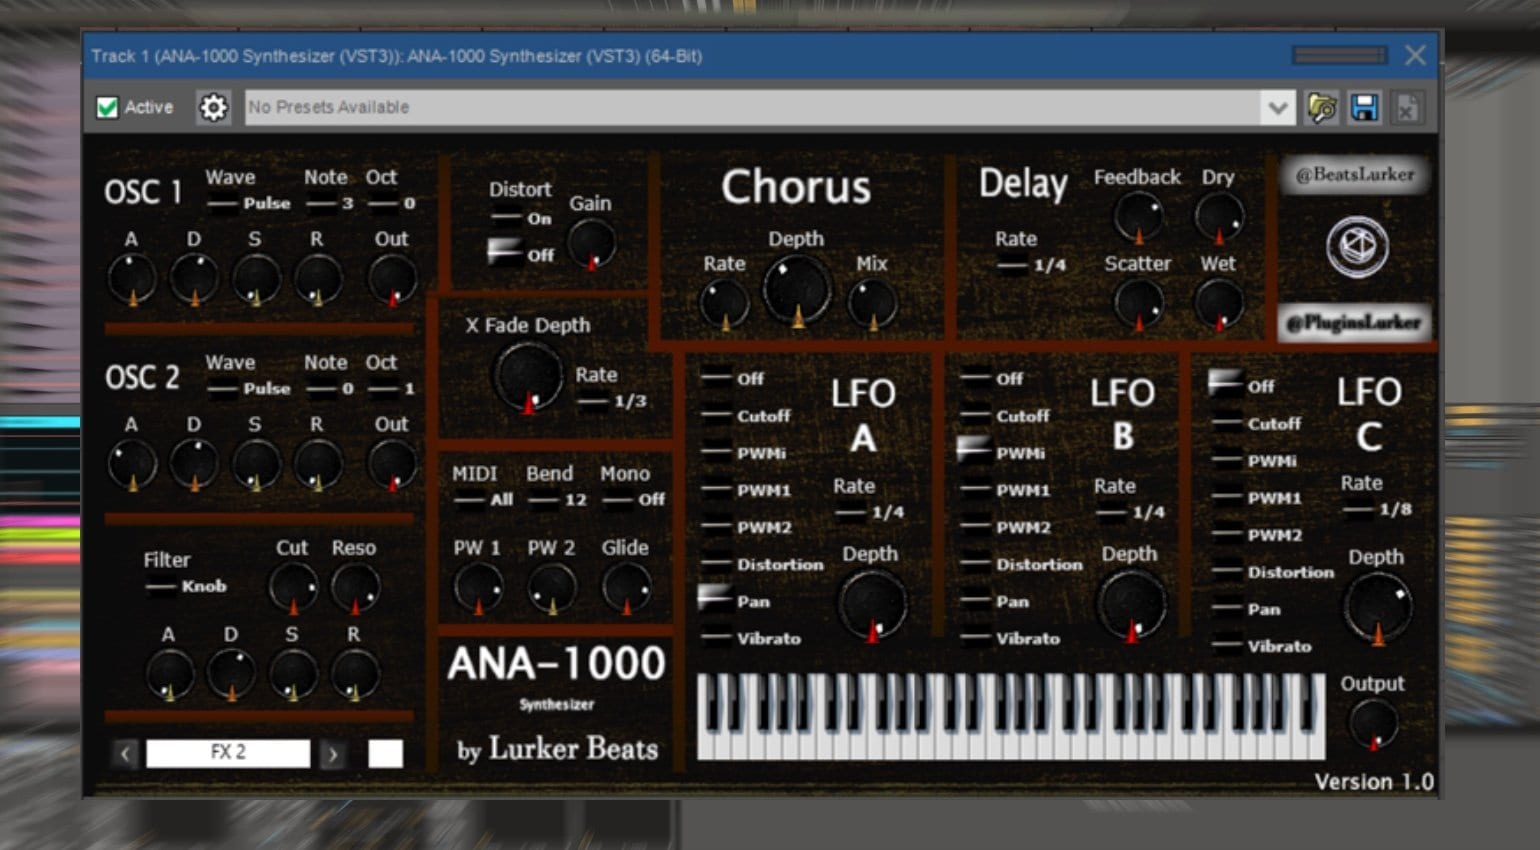Click the OSC 1 Out knob

(392, 279)
